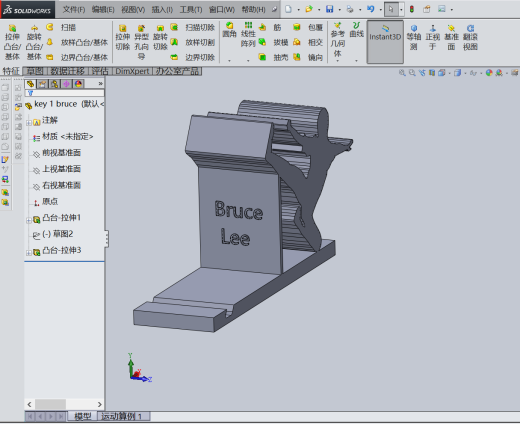Image resolution: width=520 pixels, height=424 pixels.
Task: Click the edit appearance color ball icon
Action: tap(489, 73)
